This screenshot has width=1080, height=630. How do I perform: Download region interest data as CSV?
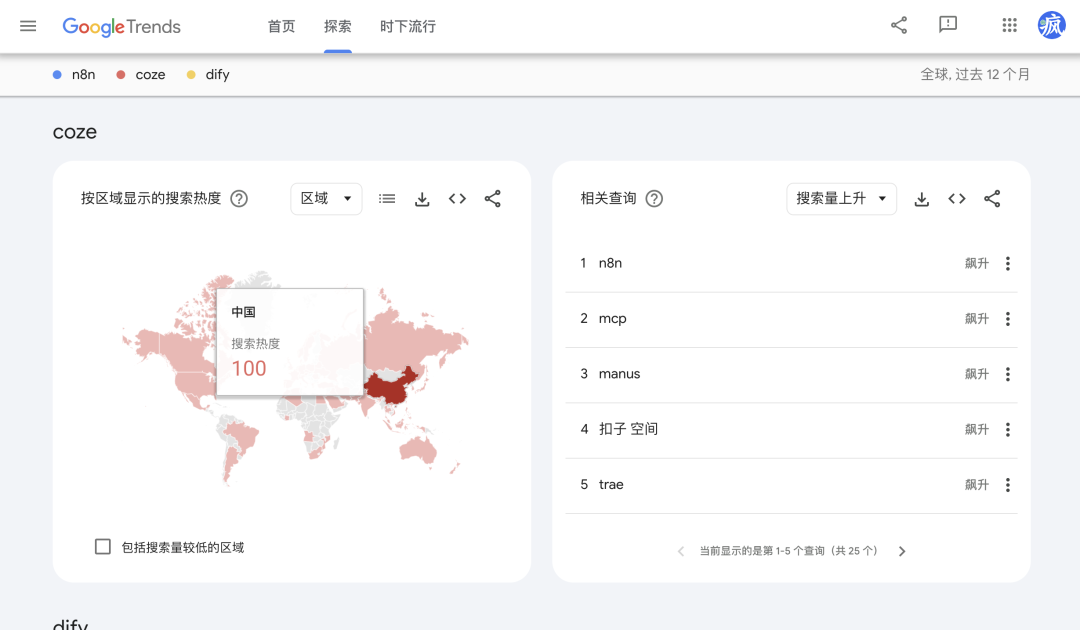click(422, 199)
